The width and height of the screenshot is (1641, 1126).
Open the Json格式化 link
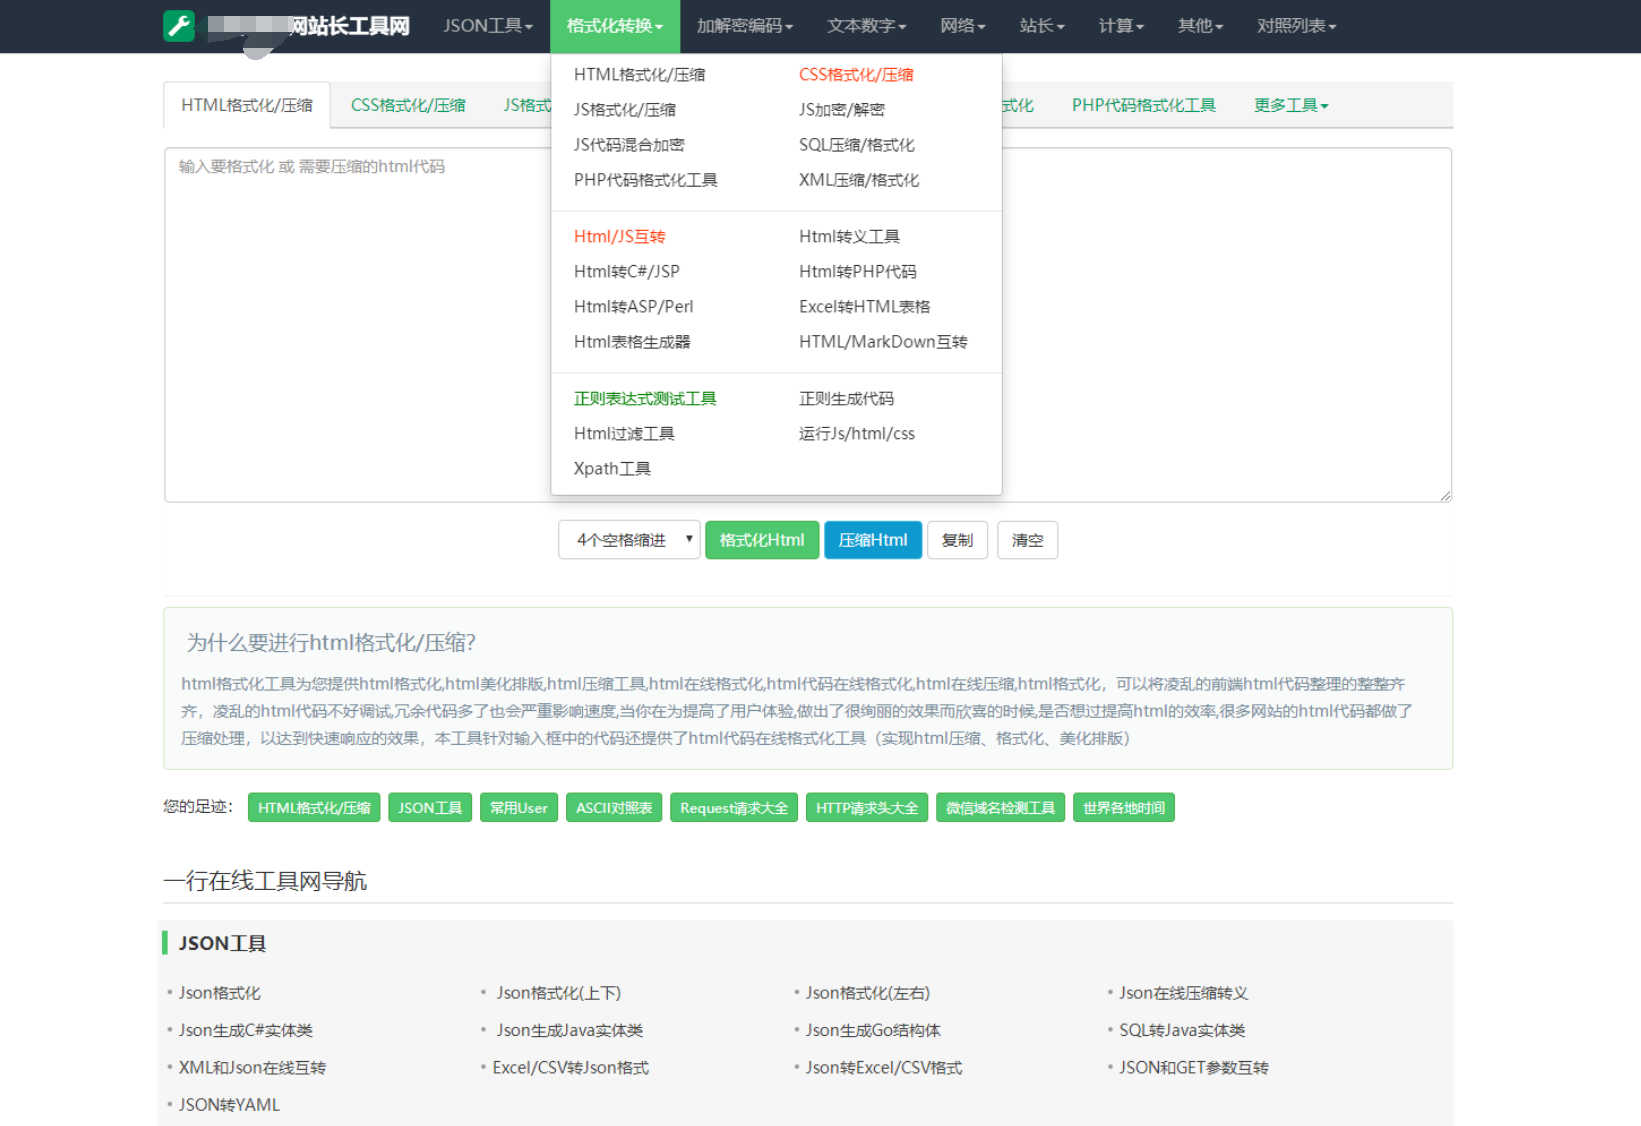point(219,993)
